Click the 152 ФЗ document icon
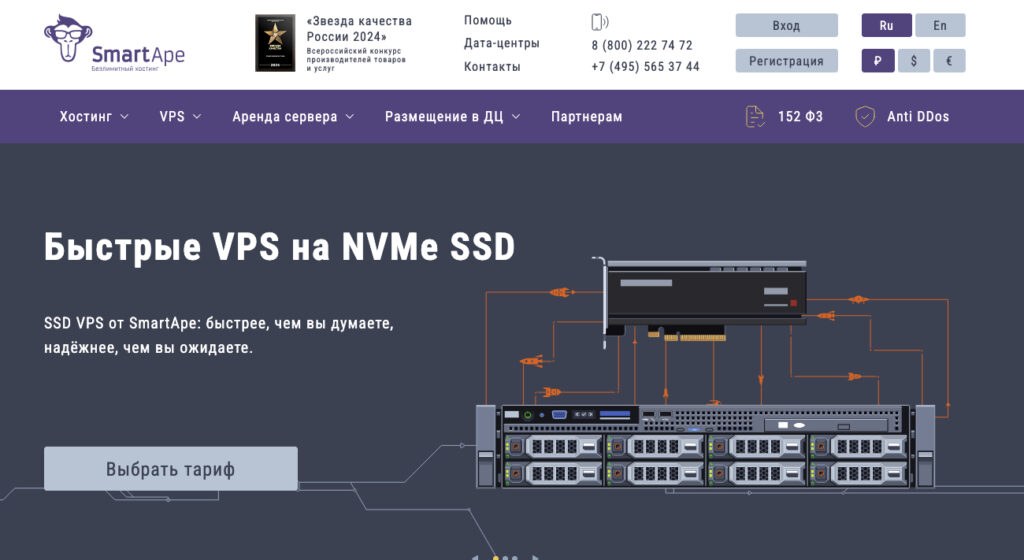1024x560 pixels. [x=754, y=116]
